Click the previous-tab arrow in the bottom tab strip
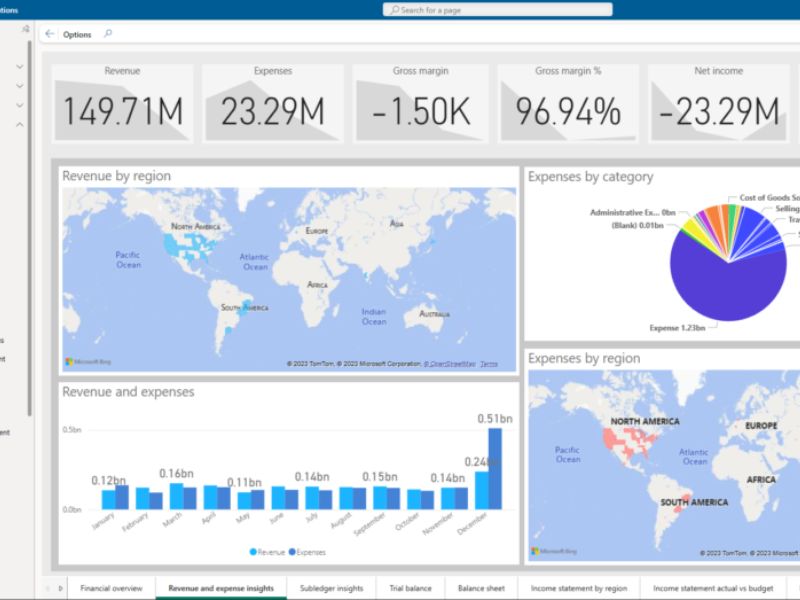 tap(47, 587)
